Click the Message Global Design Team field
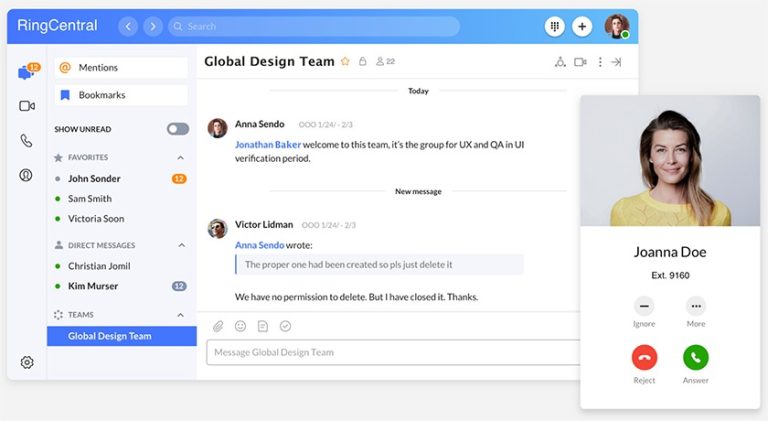Viewport: 768px width, 421px height. [390, 352]
